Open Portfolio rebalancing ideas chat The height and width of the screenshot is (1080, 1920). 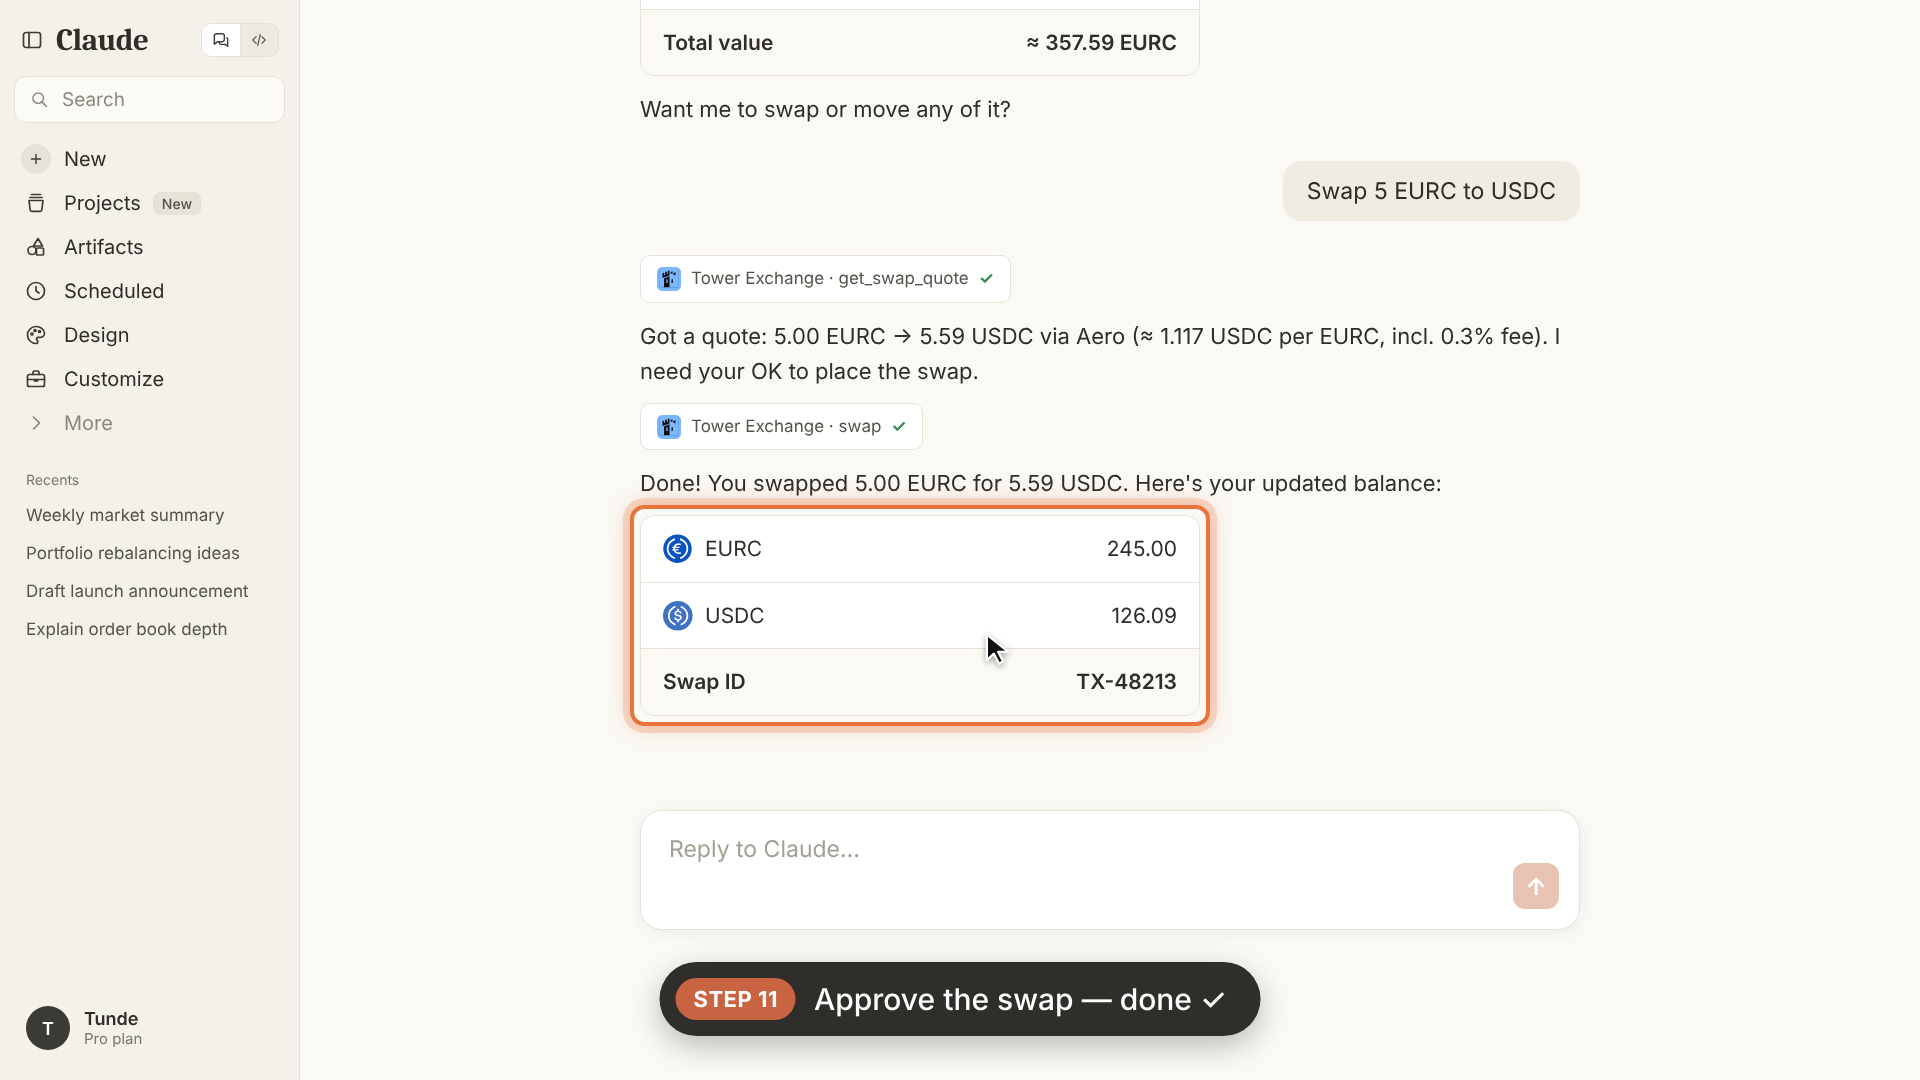[133, 553]
